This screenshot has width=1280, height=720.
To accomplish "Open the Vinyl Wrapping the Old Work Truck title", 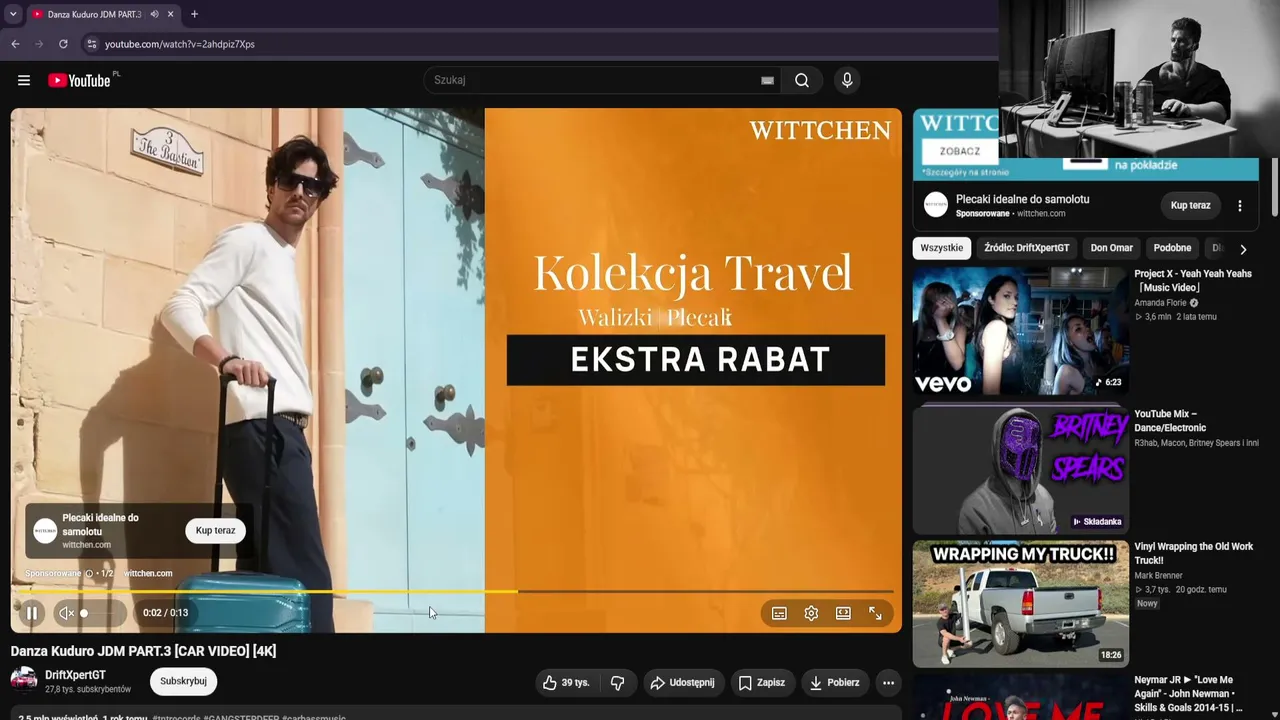I will [1194, 554].
